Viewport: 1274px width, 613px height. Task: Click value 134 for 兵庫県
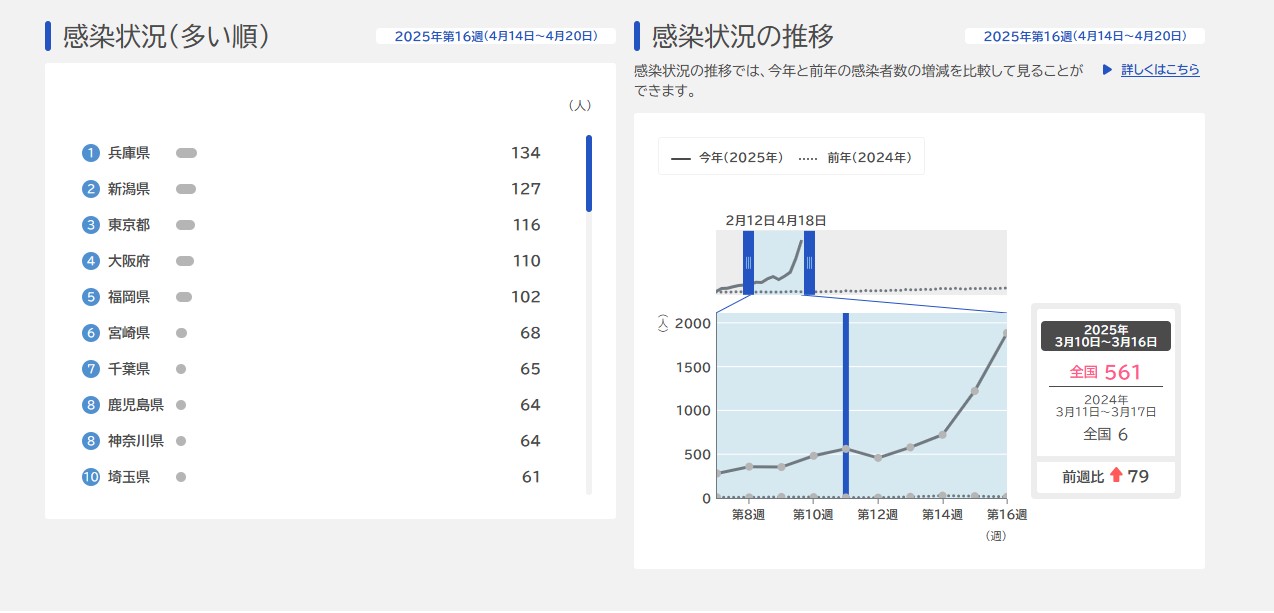point(525,153)
